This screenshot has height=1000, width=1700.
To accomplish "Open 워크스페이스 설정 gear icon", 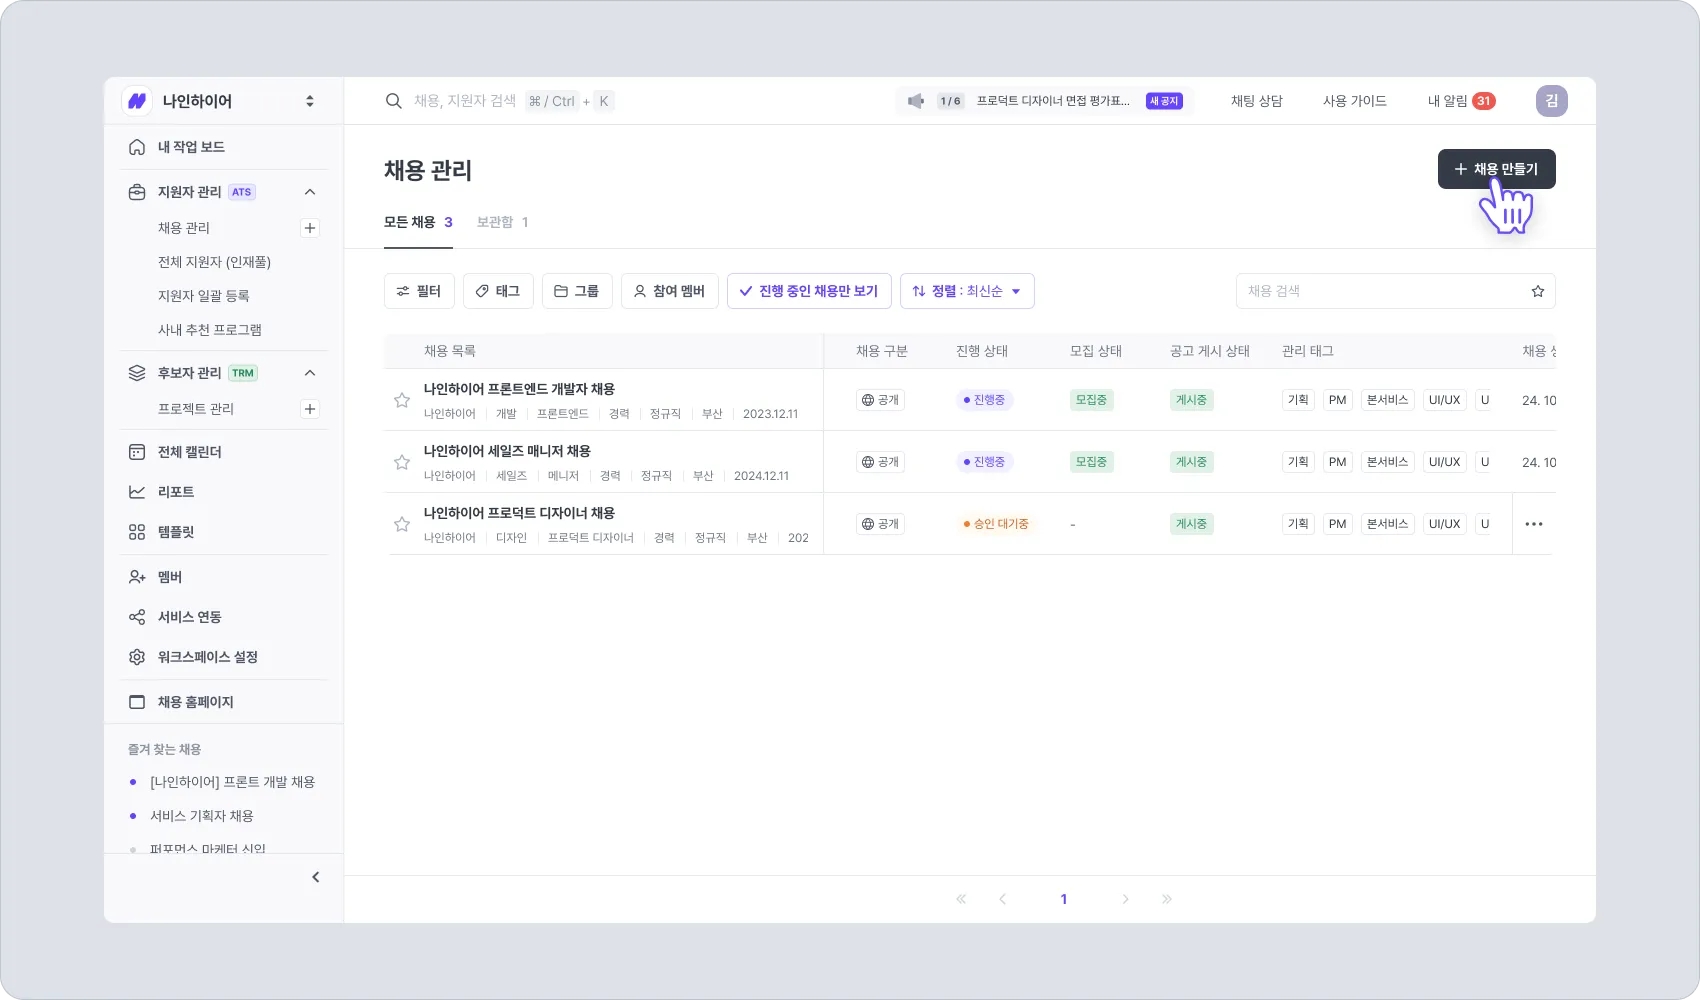I will tap(137, 657).
